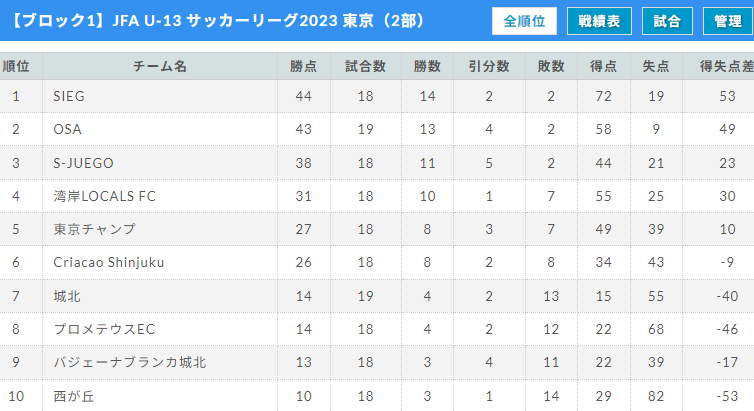Click the Criacao Shinjuku team name

[x=109, y=262]
